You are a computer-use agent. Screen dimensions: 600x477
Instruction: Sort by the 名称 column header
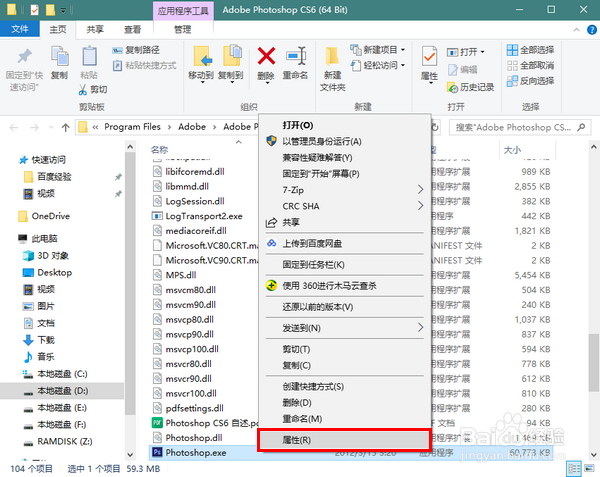[159, 150]
